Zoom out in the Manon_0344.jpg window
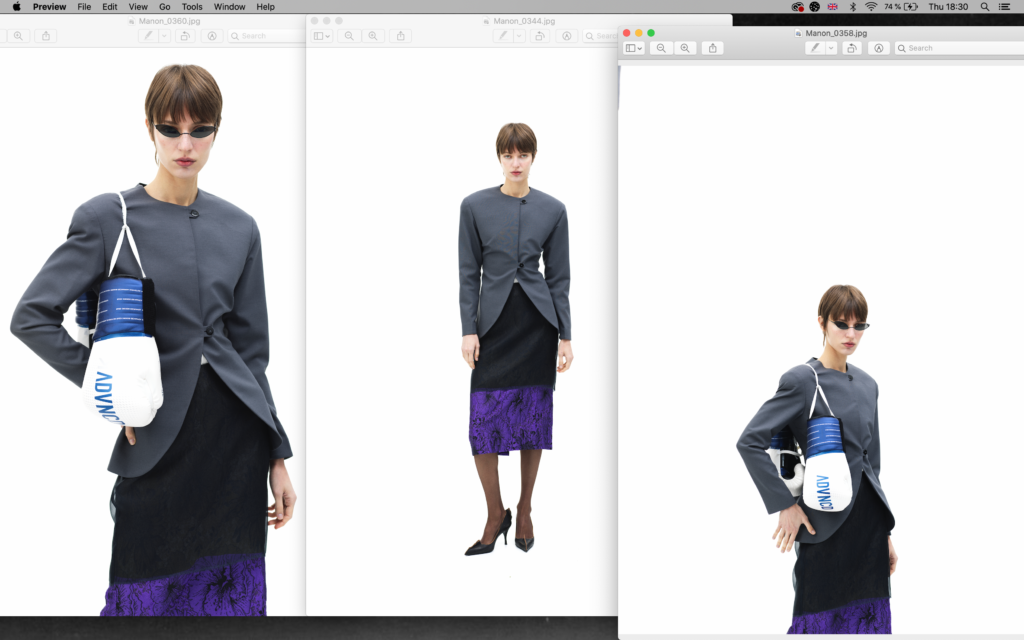Viewport: 1024px width, 640px height. [349, 36]
